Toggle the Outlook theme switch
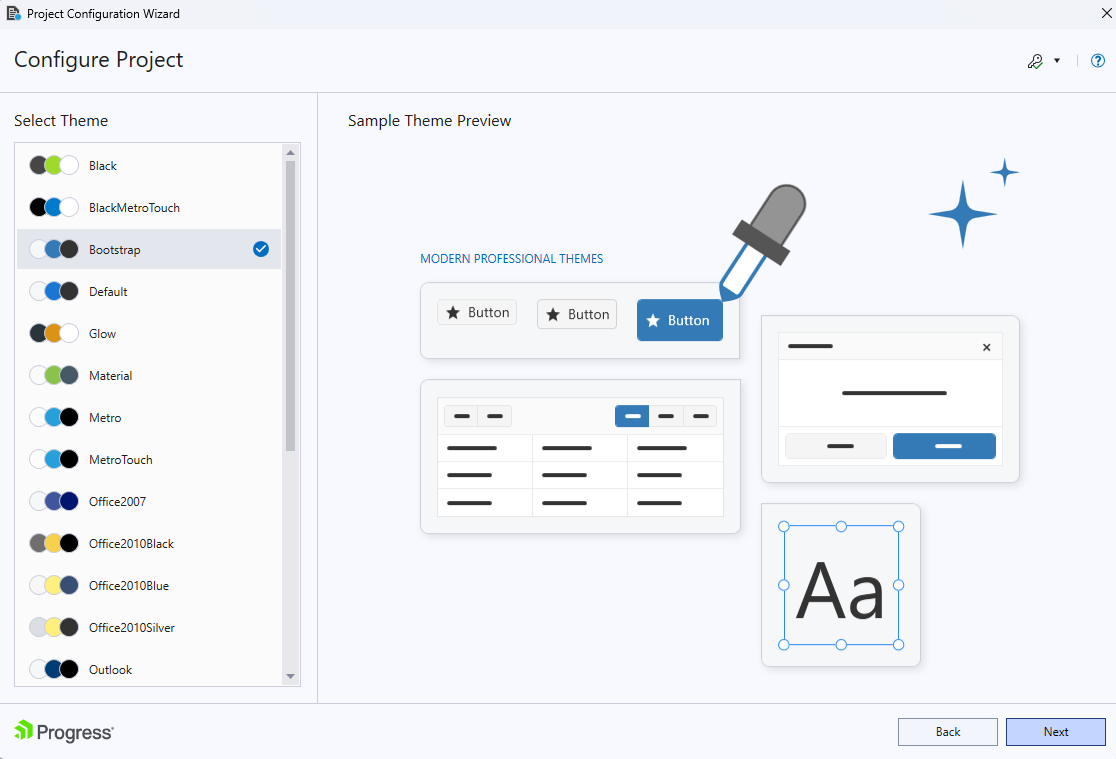 tap(54, 669)
